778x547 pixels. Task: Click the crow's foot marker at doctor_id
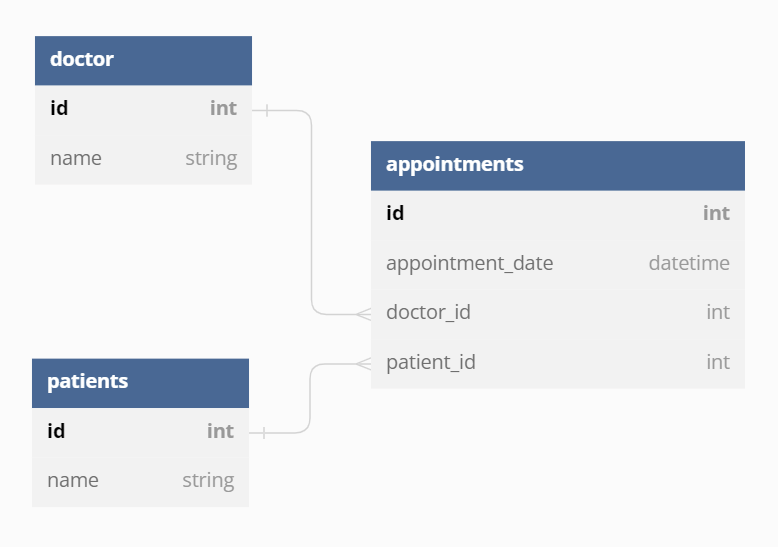pyautogui.click(x=363, y=314)
